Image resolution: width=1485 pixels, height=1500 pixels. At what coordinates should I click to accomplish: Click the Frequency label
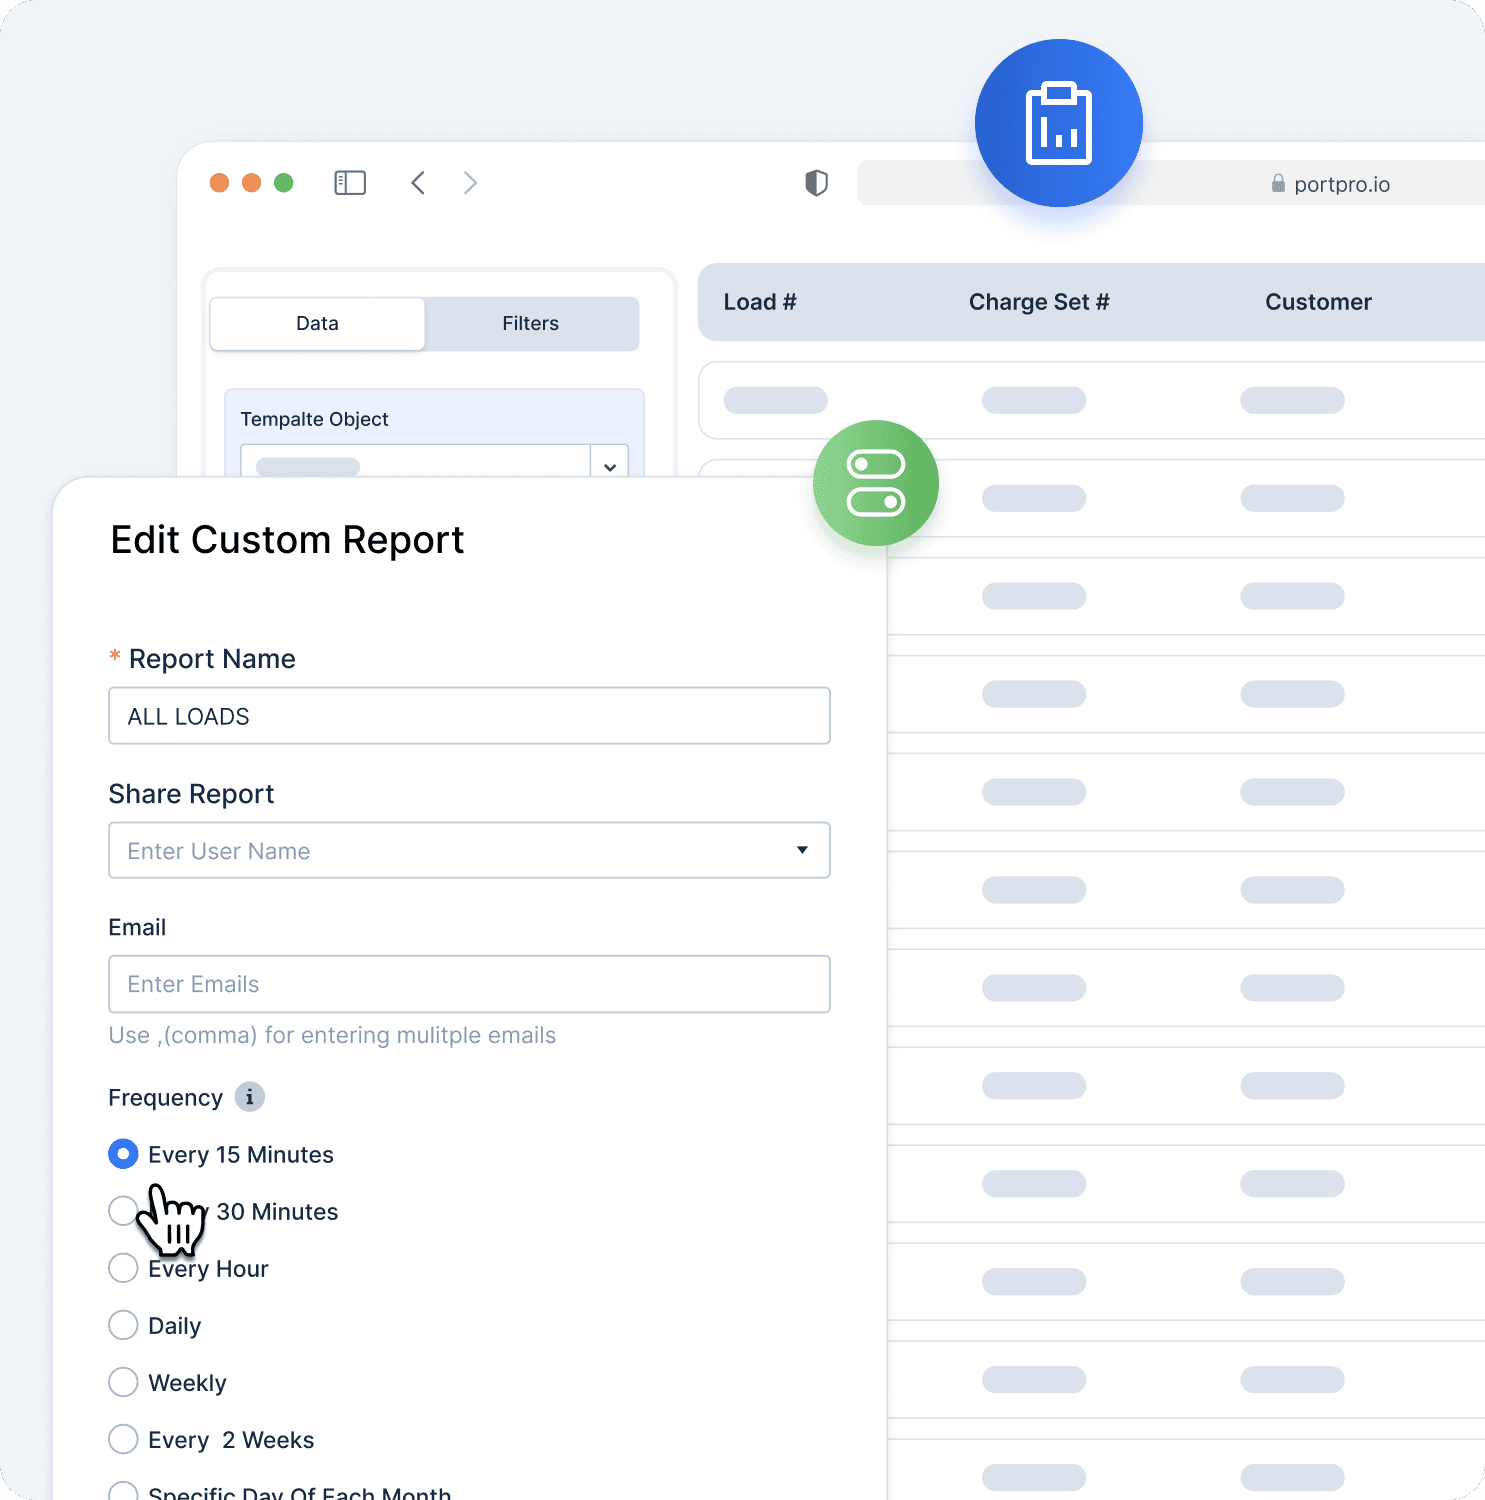(x=165, y=1098)
